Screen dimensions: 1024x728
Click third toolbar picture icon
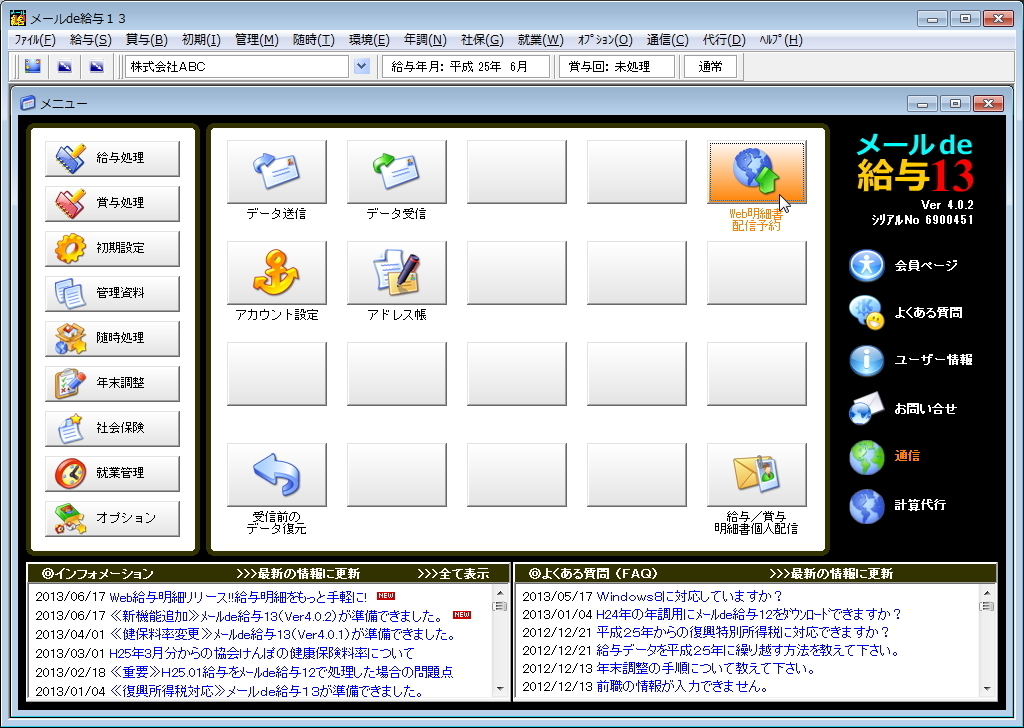pyautogui.click(x=97, y=66)
